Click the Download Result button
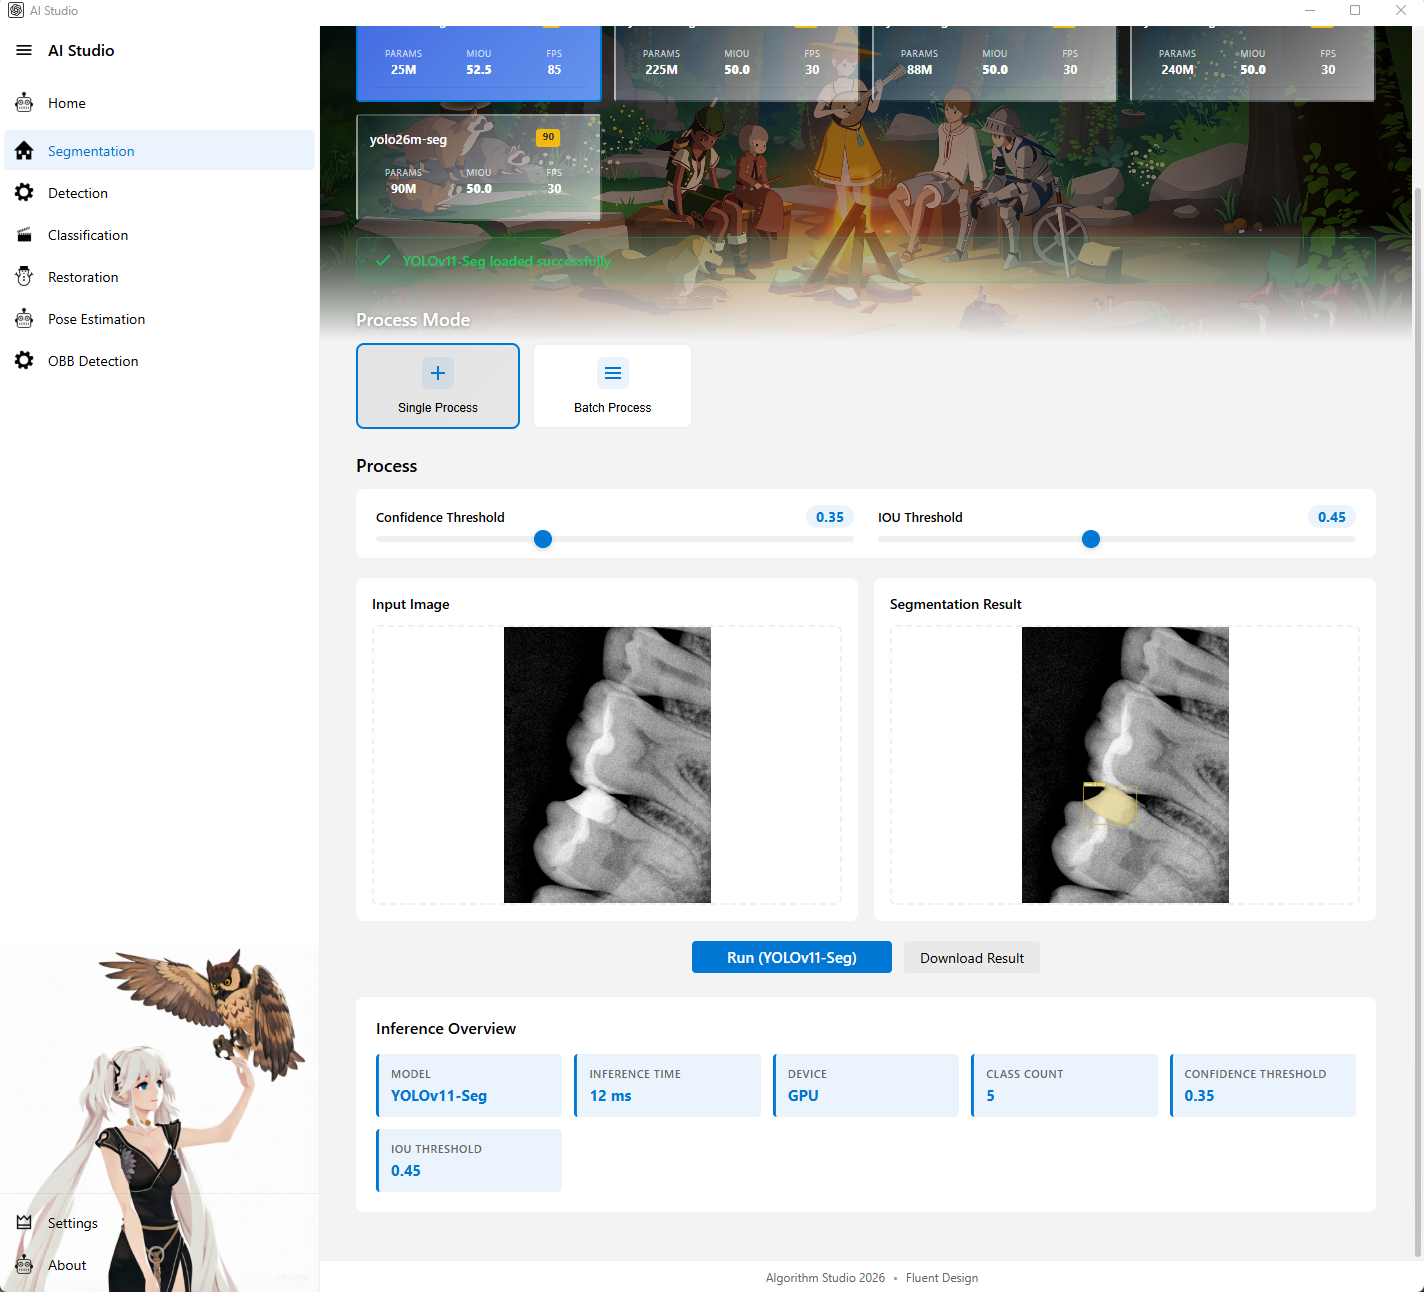 [x=971, y=958]
